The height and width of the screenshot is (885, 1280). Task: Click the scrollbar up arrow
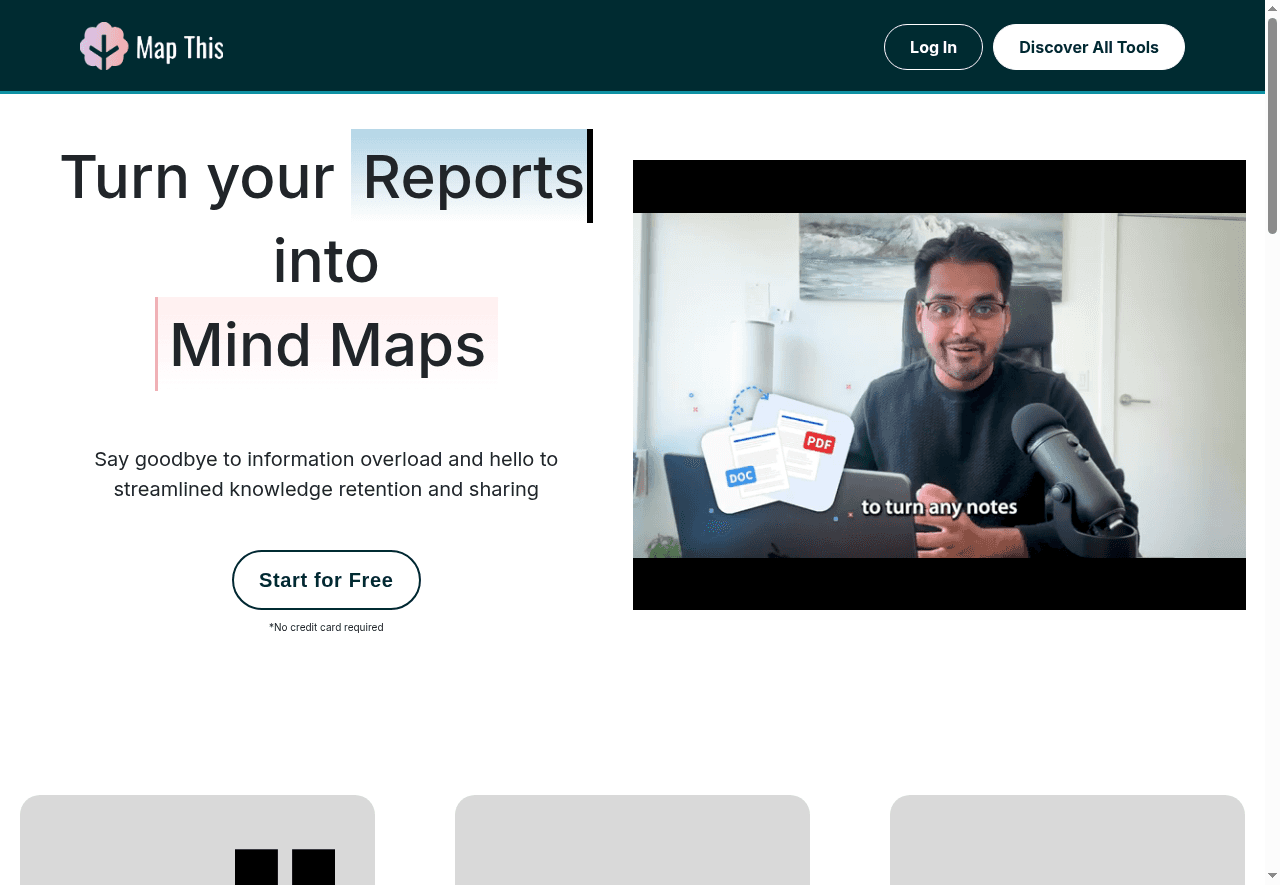click(1272, 8)
